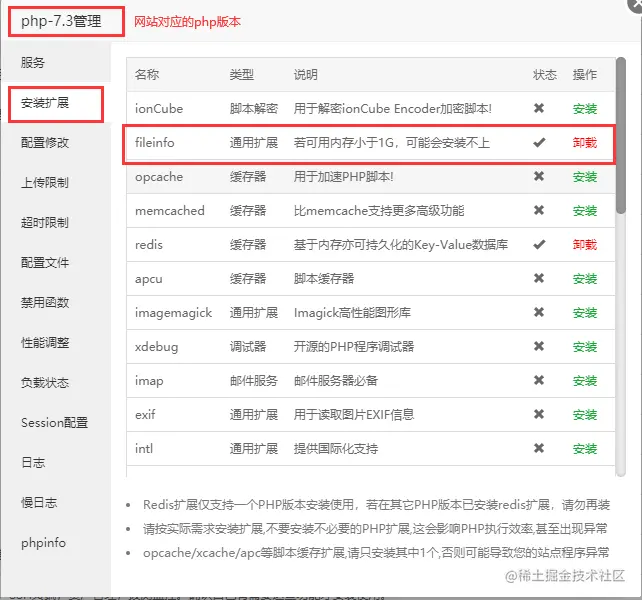
Task: Switch to the 上传限制 tab
Action: click(56, 182)
